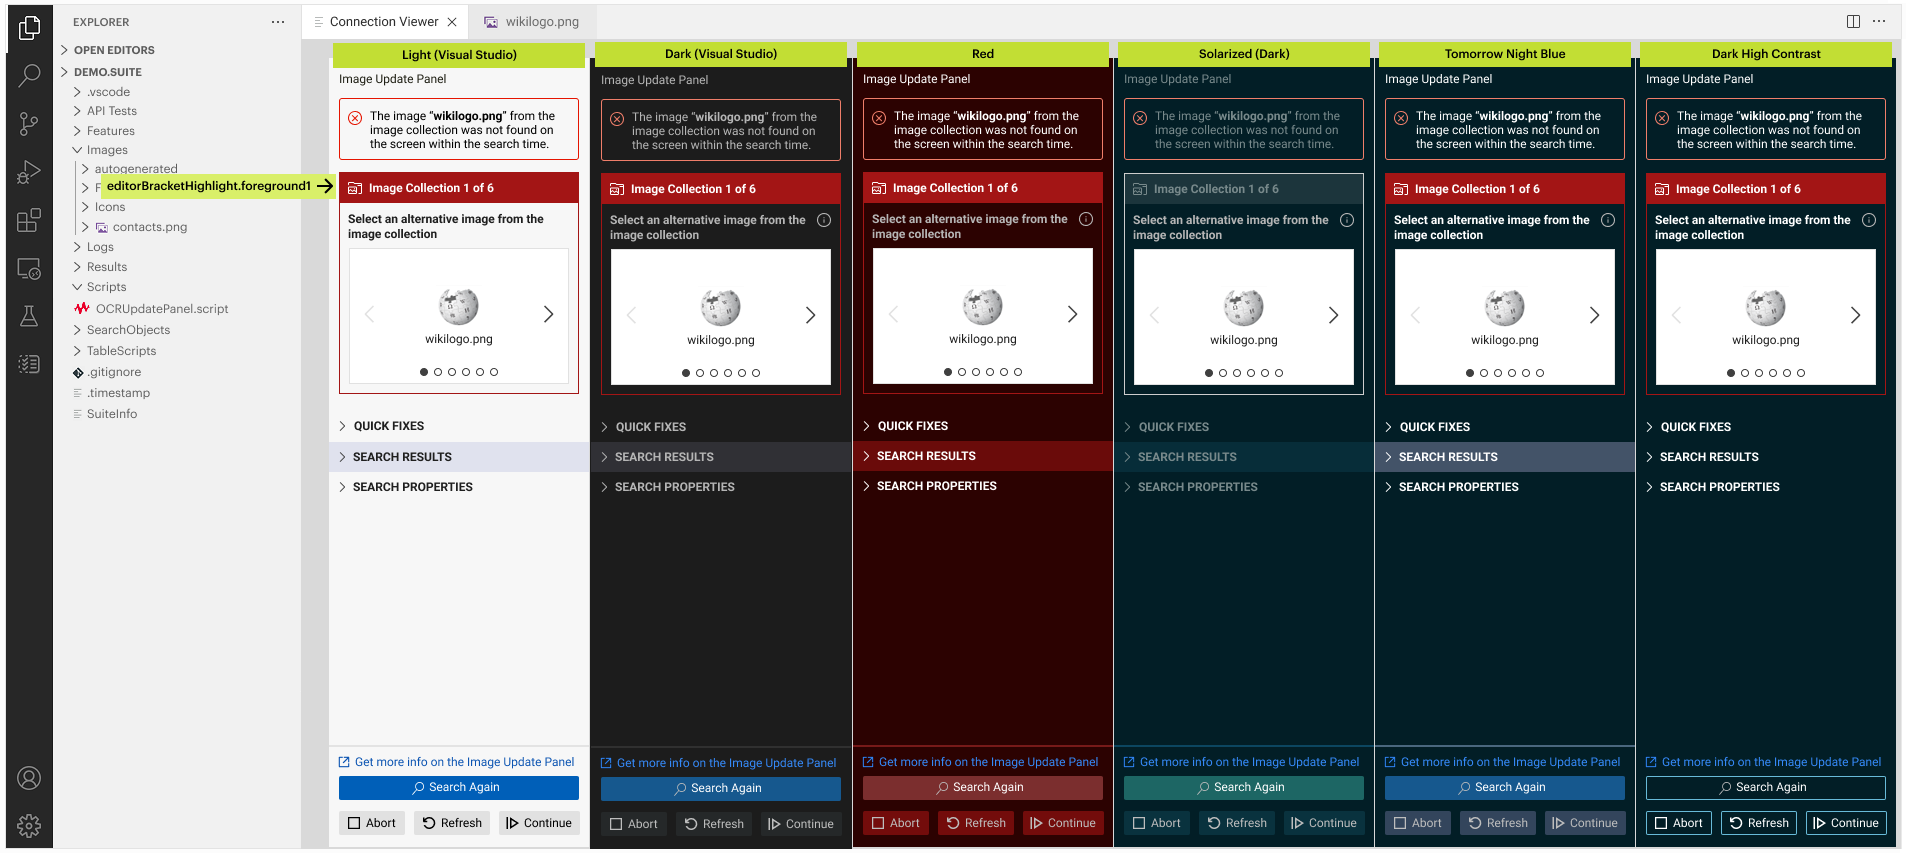
Task: Open the Explorer activity bar icon
Action: click(x=29, y=28)
